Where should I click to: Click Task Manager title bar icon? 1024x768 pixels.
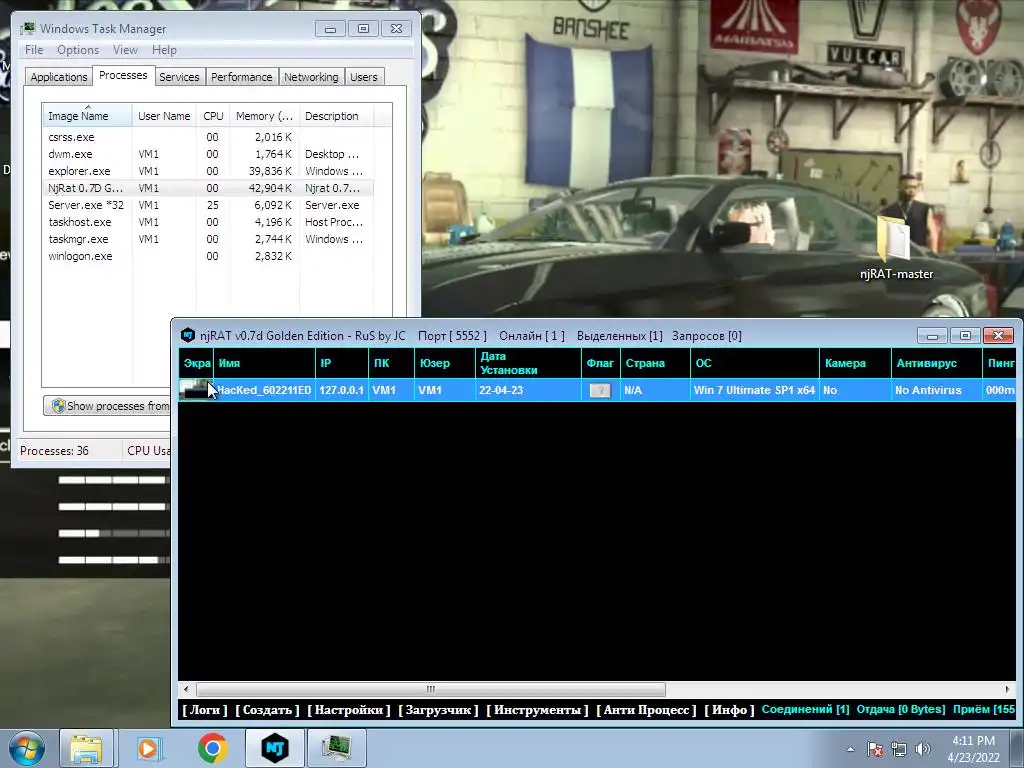coord(27,29)
